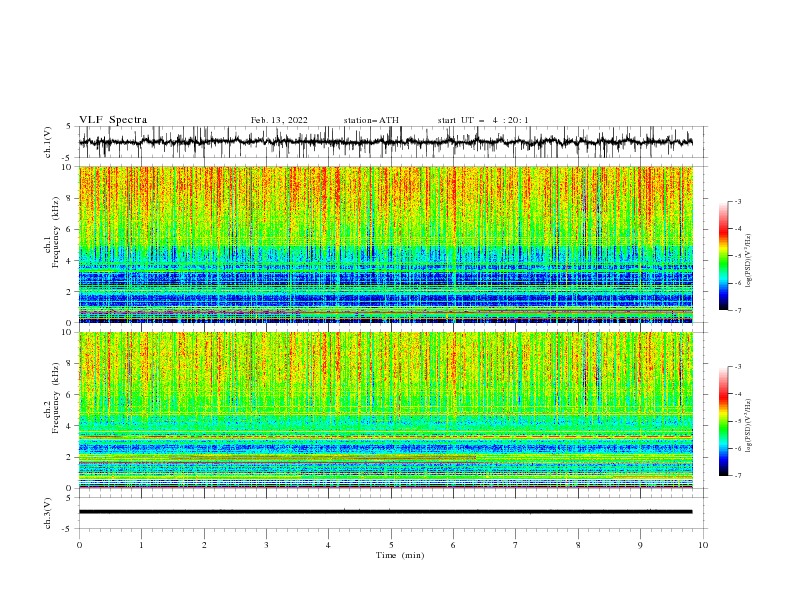Click the "-5" tick on ch.2 colorbar
The width and height of the screenshot is (792, 612).
coord(737,421)
